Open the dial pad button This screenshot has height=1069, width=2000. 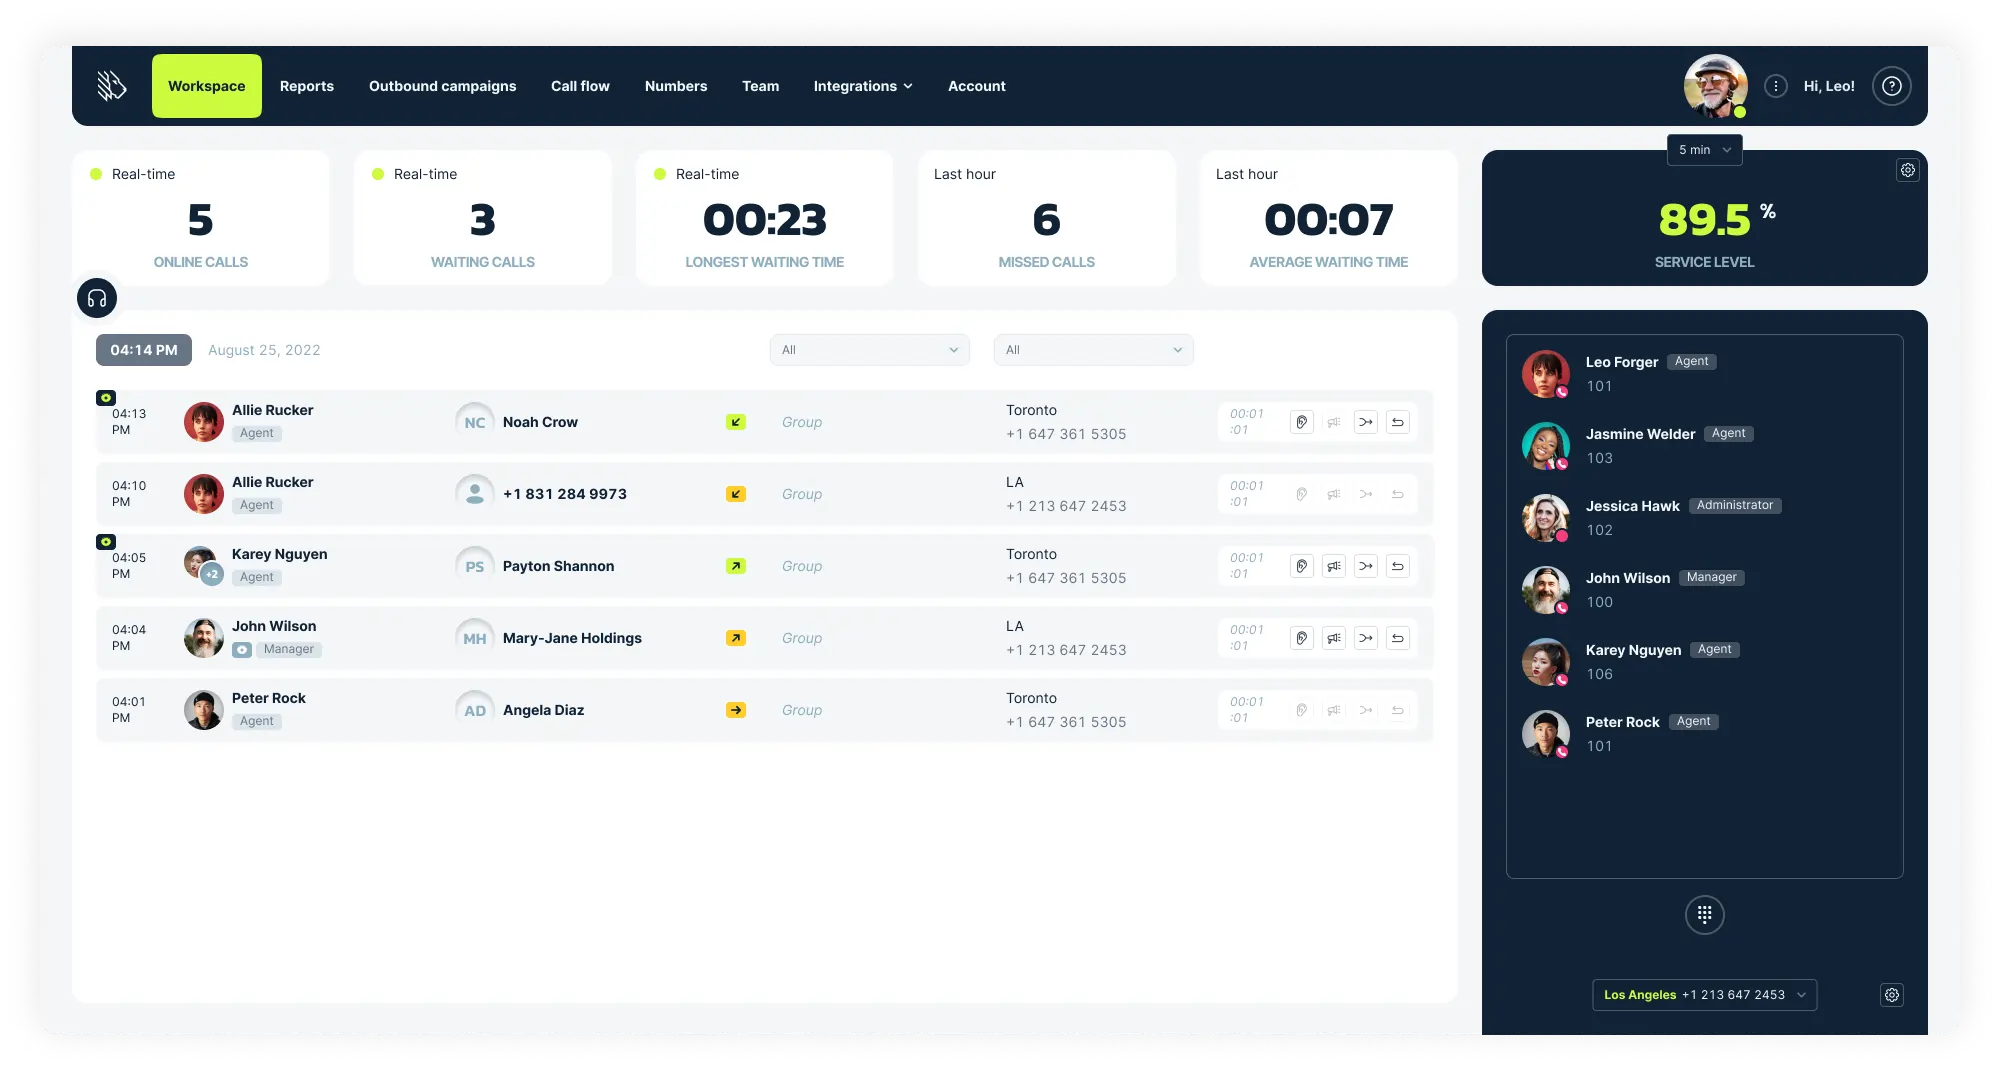click(x=1704, y=914)
